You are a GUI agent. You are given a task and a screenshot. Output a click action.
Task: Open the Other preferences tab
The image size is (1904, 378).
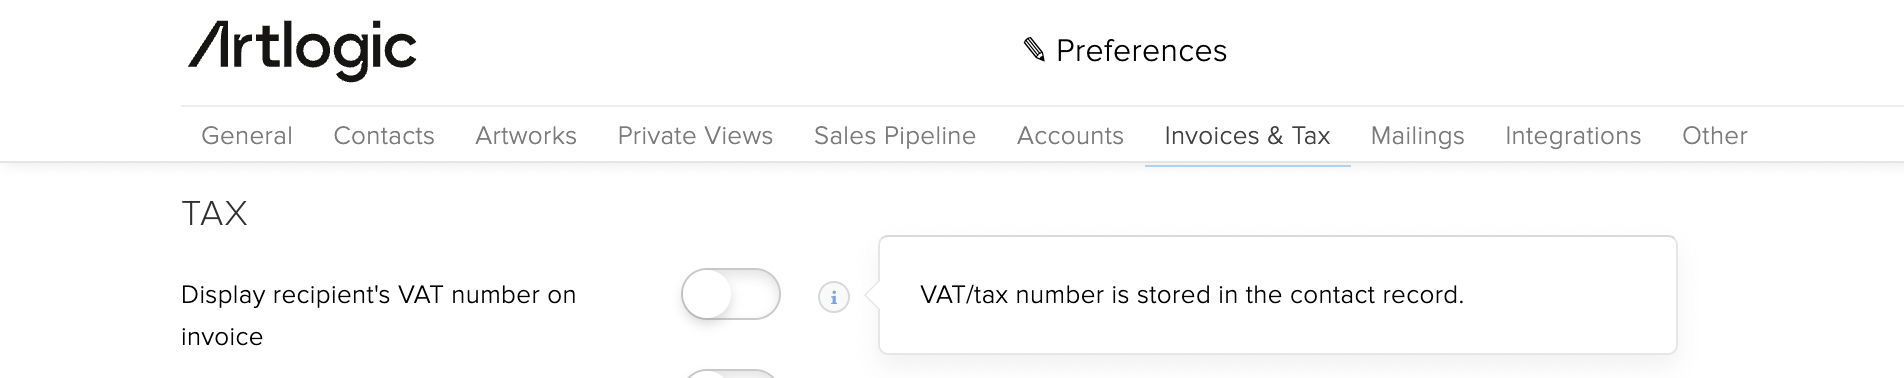click(x=1714, y=136)
